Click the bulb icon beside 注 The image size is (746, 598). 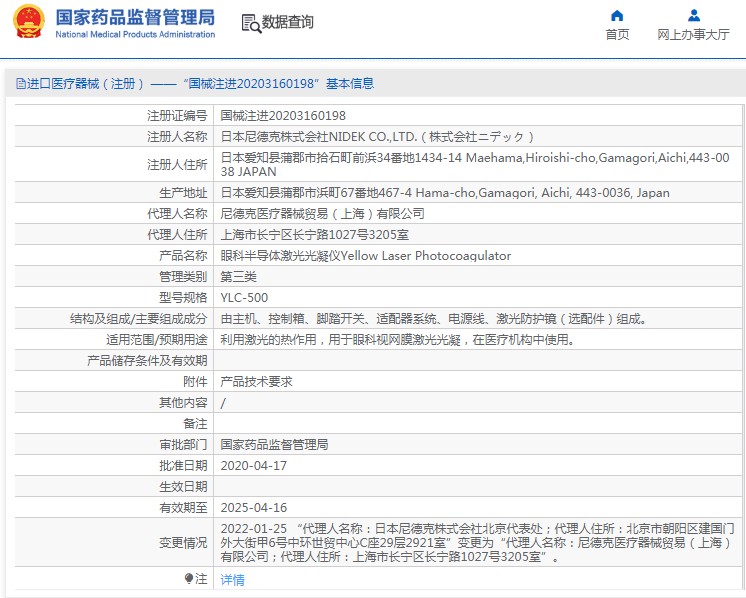[188, 579]
